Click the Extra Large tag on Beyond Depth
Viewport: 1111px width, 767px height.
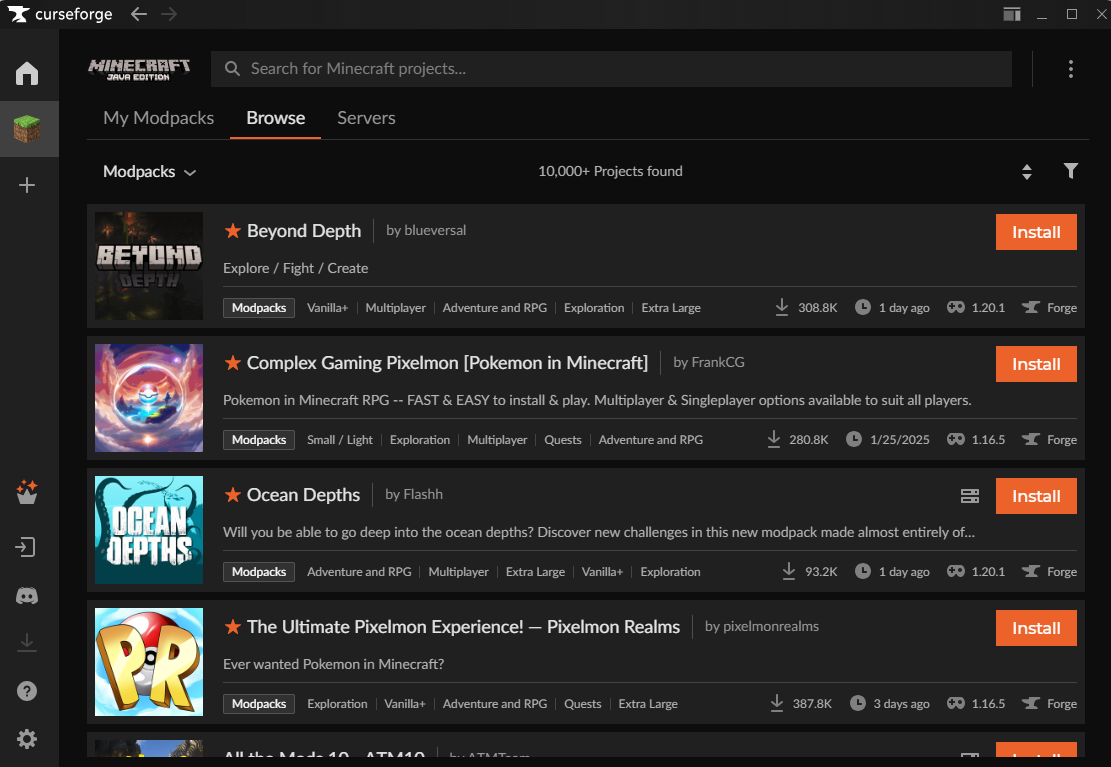click(x=671, y=308)
